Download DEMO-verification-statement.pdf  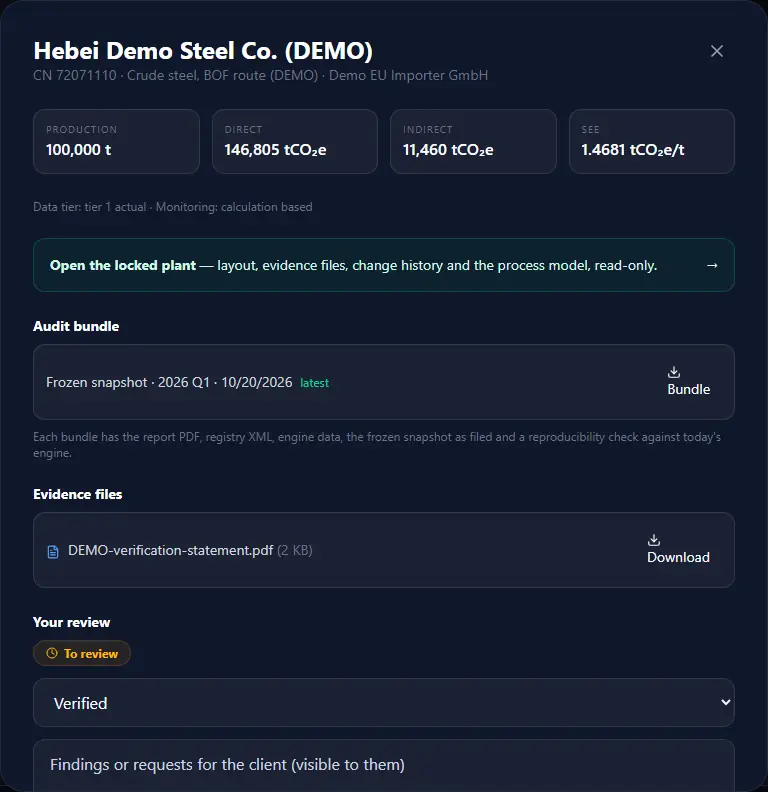click(x=678, y=550)
